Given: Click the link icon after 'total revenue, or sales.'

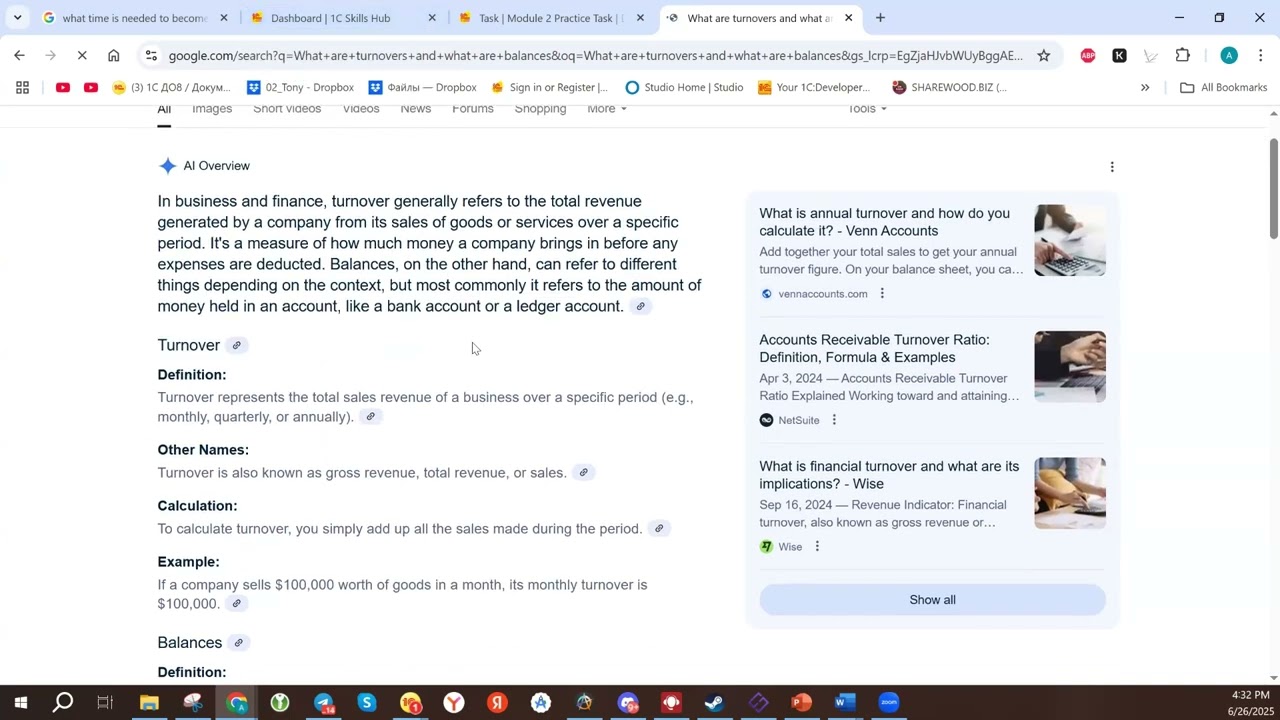Looking at the screenshot, I should coord(584,472).
